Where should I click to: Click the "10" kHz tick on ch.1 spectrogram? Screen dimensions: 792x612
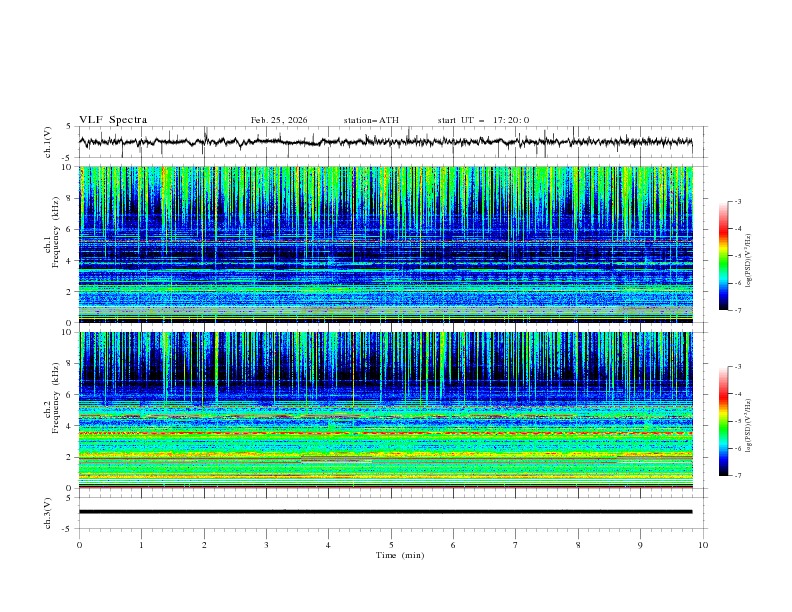68,167
